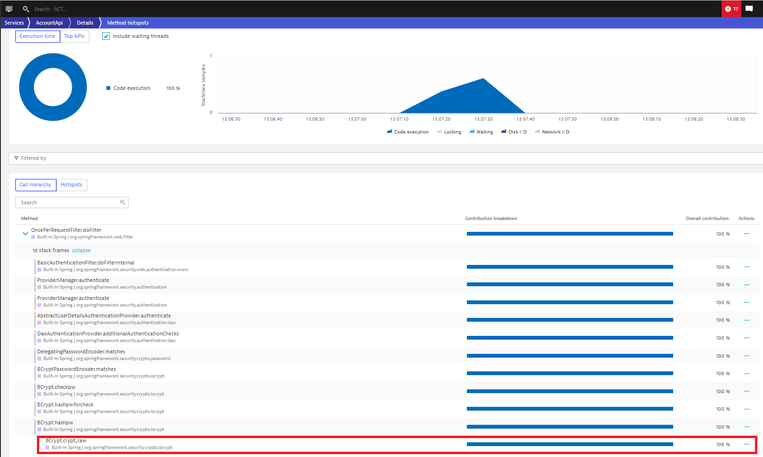Open the main navigation menu icon
763x457 pixels.
[8, 8]
